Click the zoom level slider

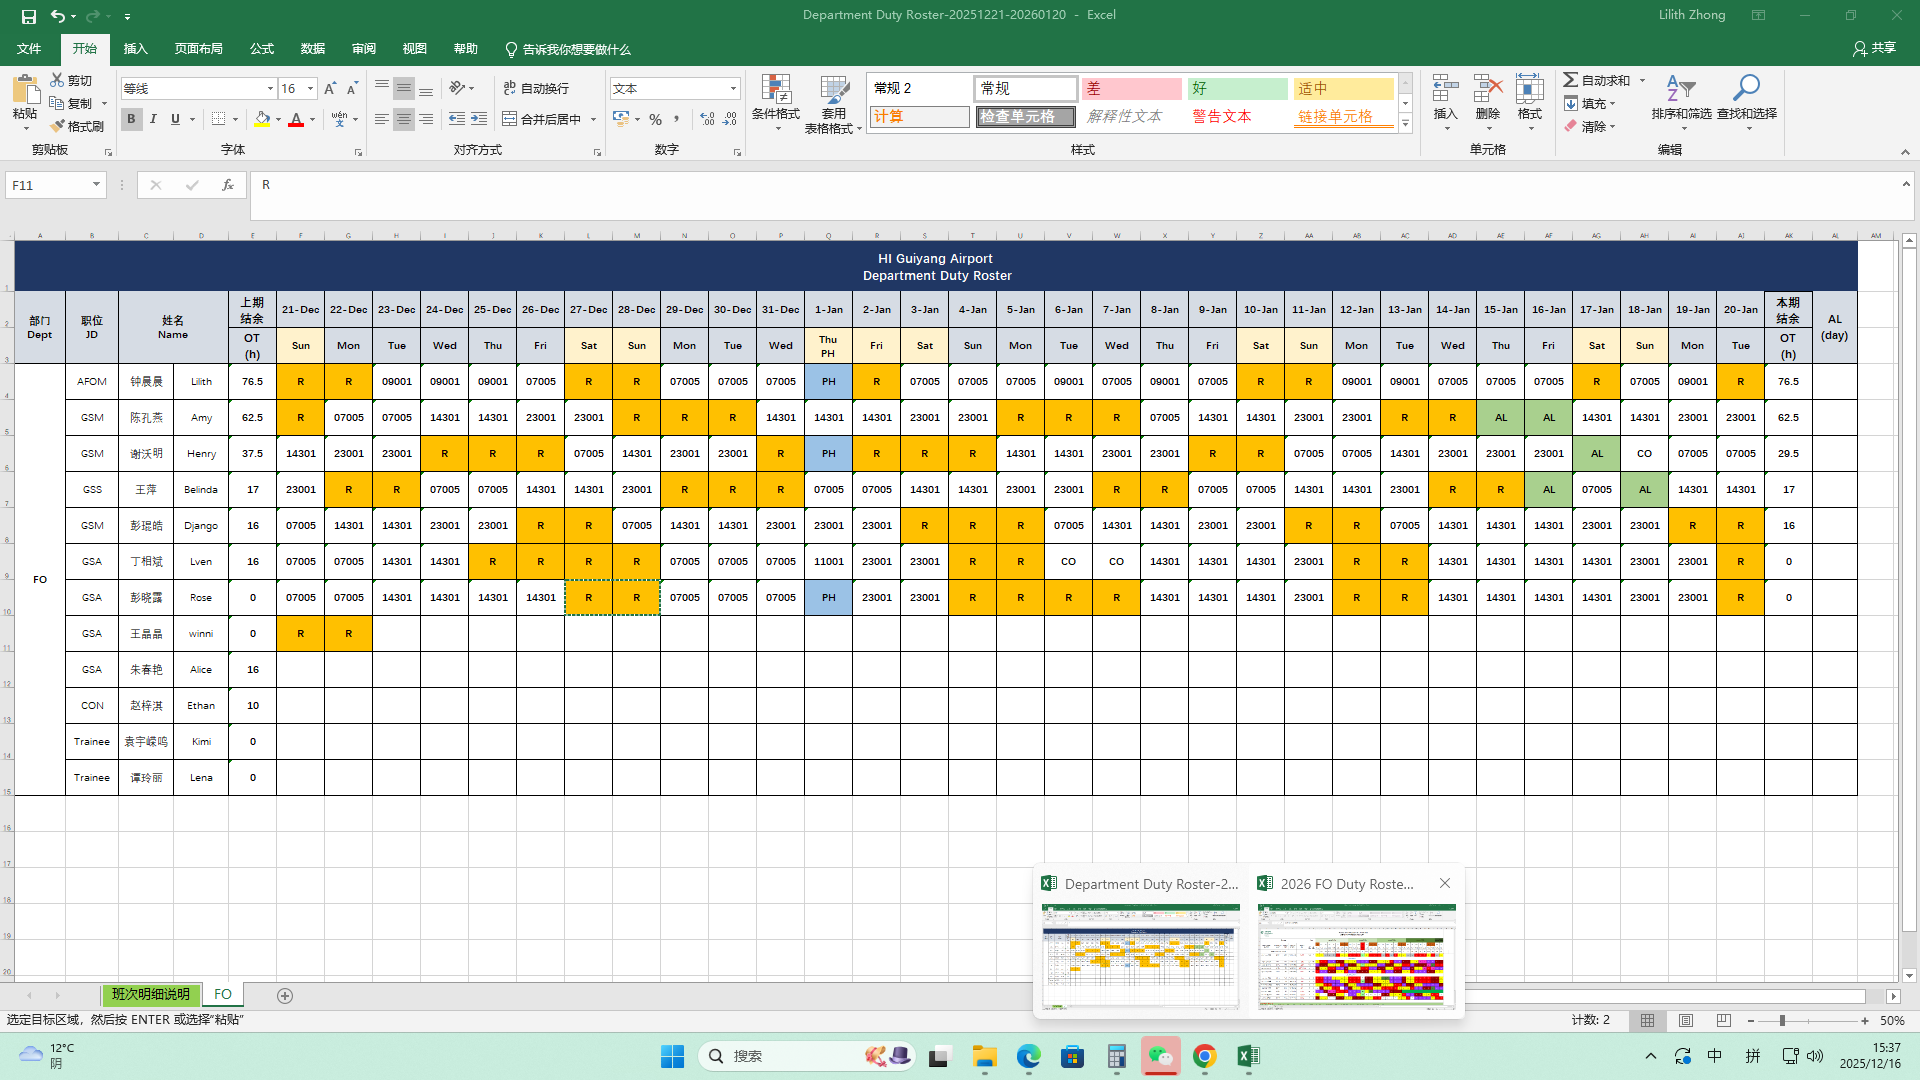1782,1021
